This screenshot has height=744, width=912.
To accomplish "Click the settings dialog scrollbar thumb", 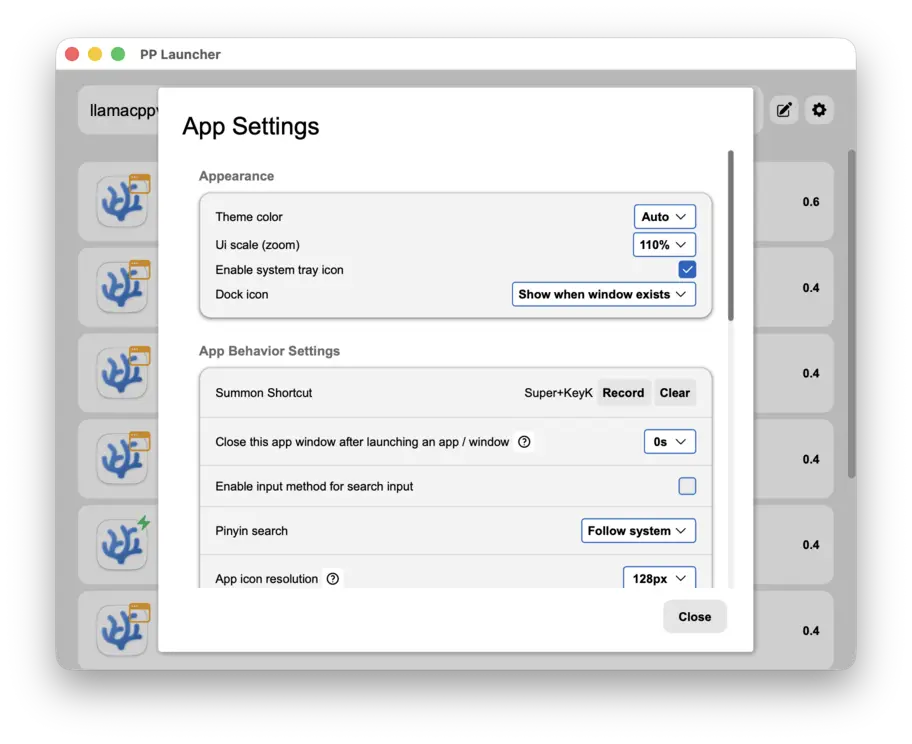I will 731,236.
